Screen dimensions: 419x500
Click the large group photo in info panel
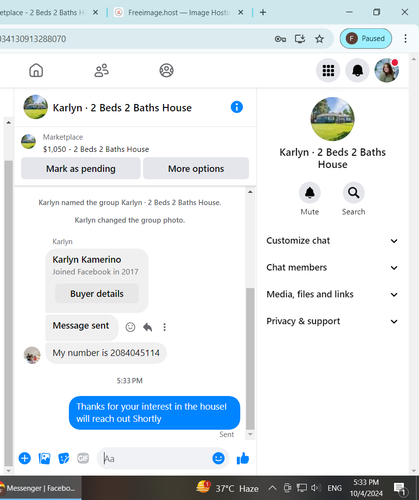(333, 119)
